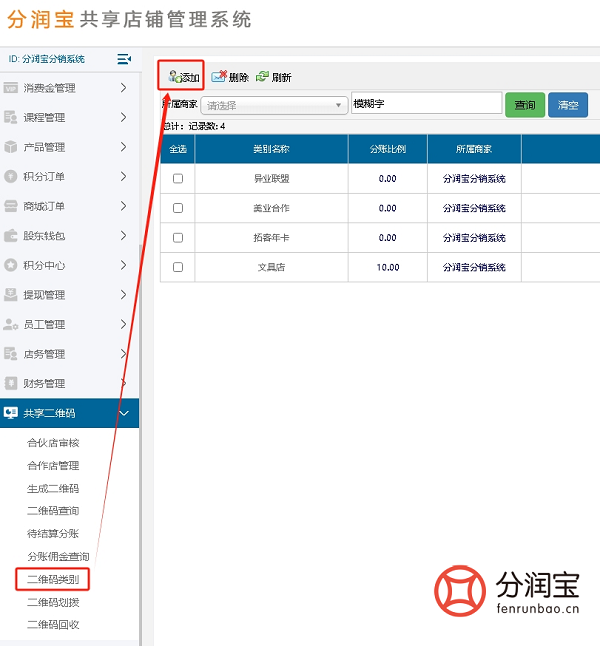Click the 财务管理 yen icon

(10, 383)
